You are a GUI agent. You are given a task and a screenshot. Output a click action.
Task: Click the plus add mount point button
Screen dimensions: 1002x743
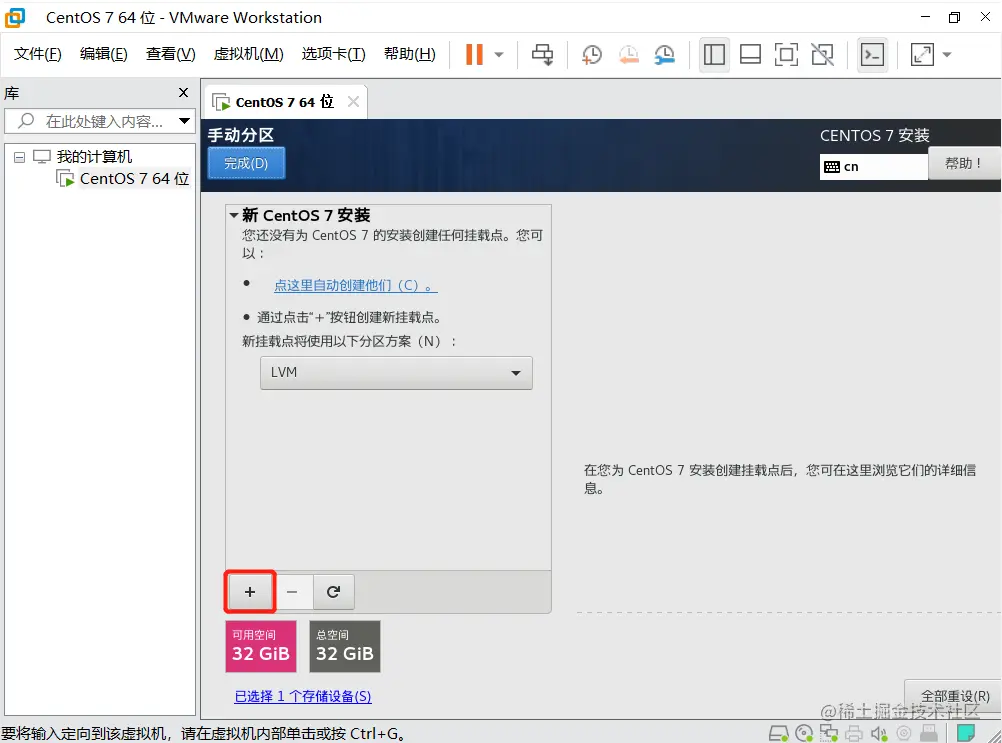[x=250, y=592]
